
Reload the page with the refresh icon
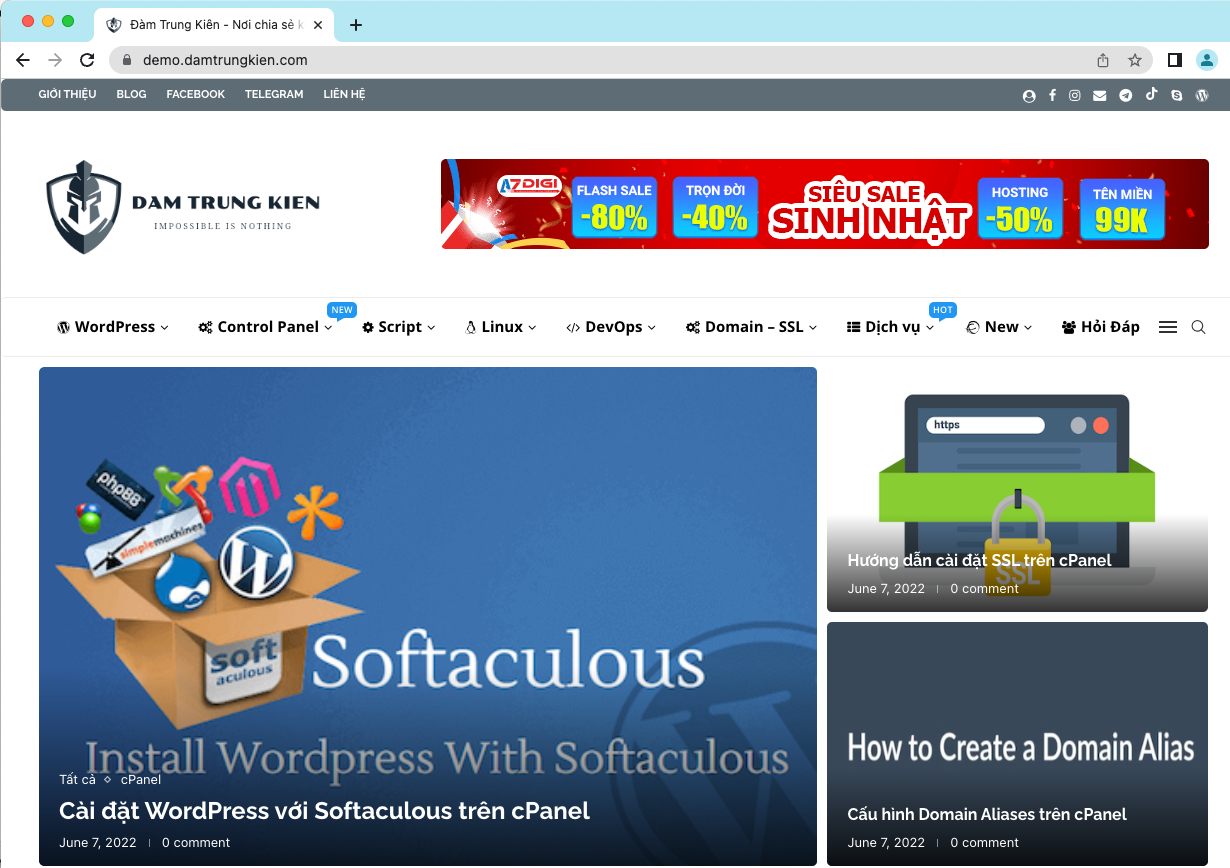pyautogui.click(x=87, y=60)
